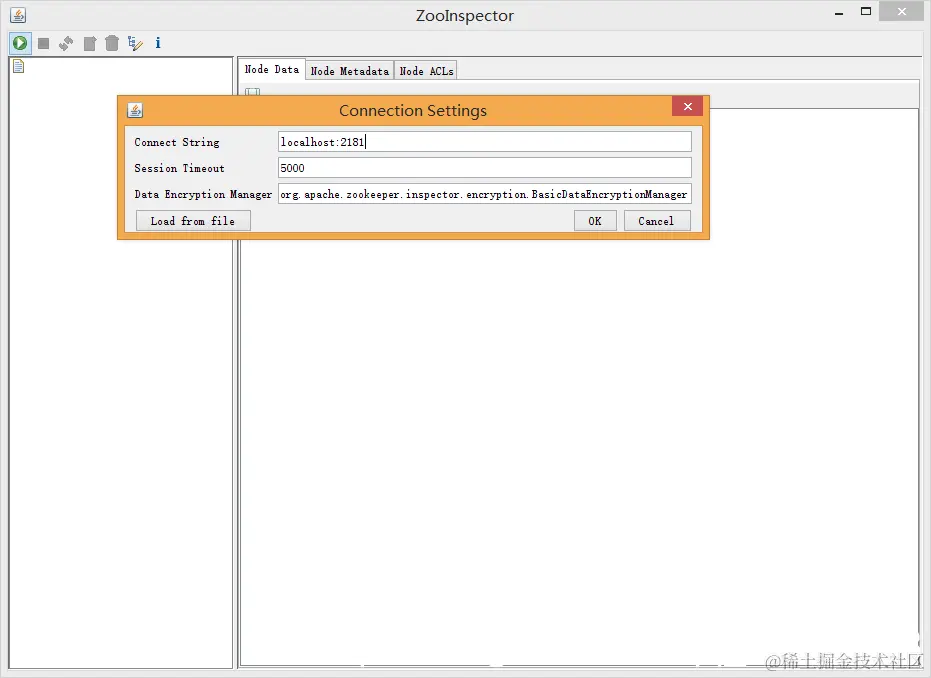Switch to the Node Data tab
This screenshot has height=678, width=931.
272,69
